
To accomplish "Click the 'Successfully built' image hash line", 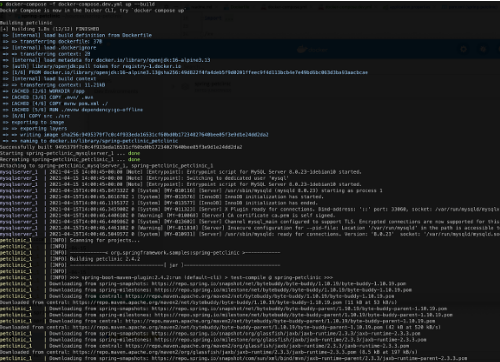I will pyautogui.click(x=121, y=147).
